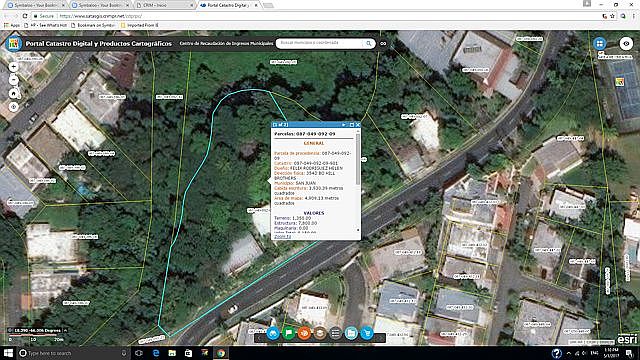The width and height of the screenshot is (640, 360).
Task: Open the Chrome menu button
Action: [633, 16]
